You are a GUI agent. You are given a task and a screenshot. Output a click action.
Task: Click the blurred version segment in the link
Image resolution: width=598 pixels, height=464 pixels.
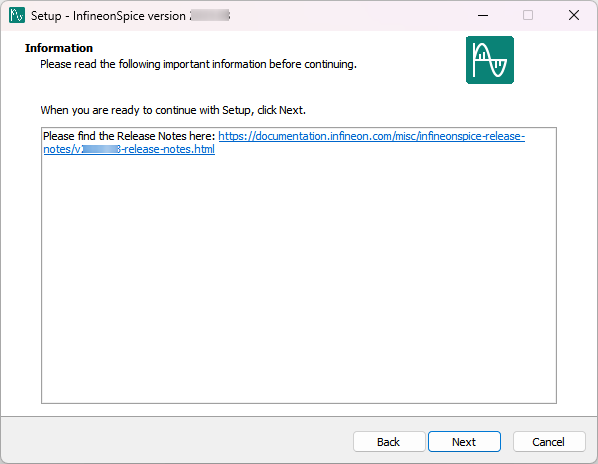pyautogui.click(x=101, y=149)
